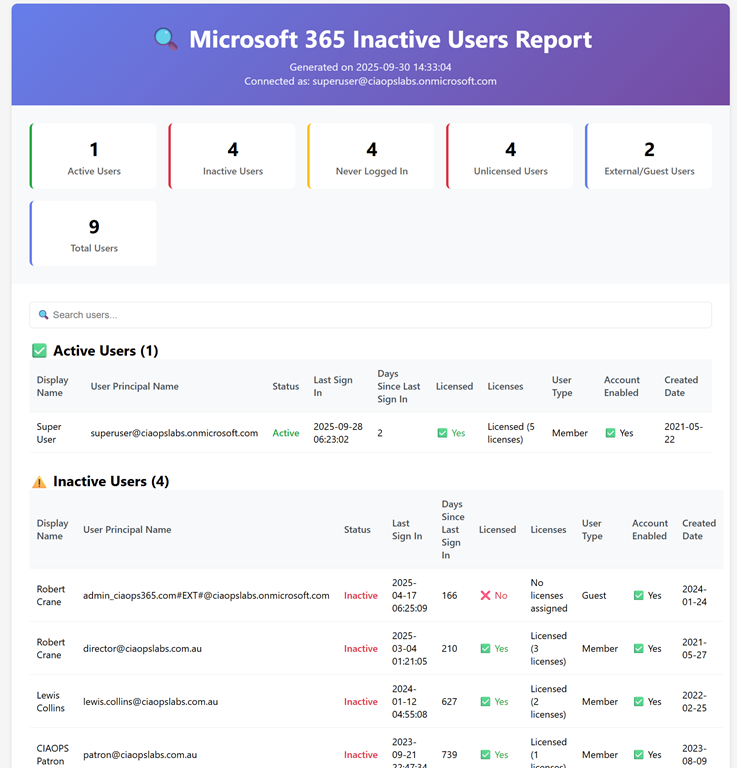Click the superuser@ciaopslabs.onmicrosoft.com principal name
737x768 pixels.
coord(174,433)
